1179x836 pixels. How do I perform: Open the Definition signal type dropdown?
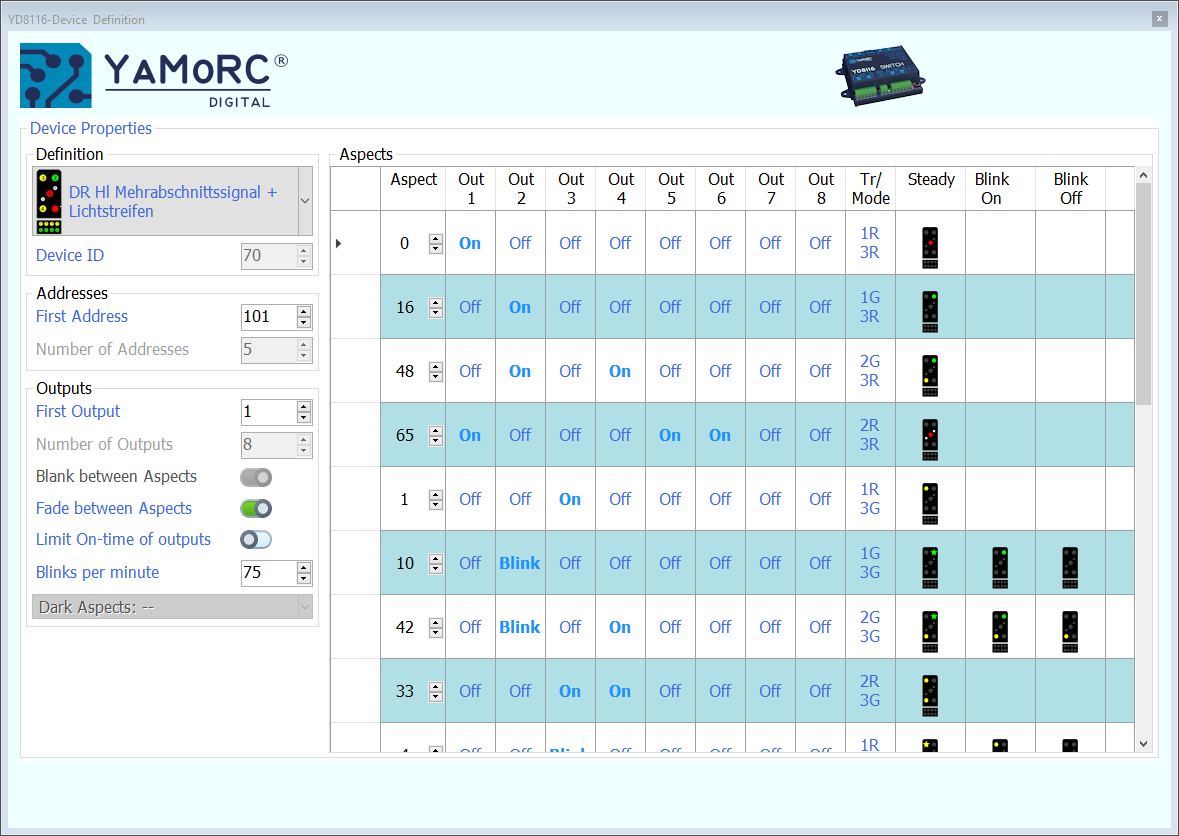305,201
